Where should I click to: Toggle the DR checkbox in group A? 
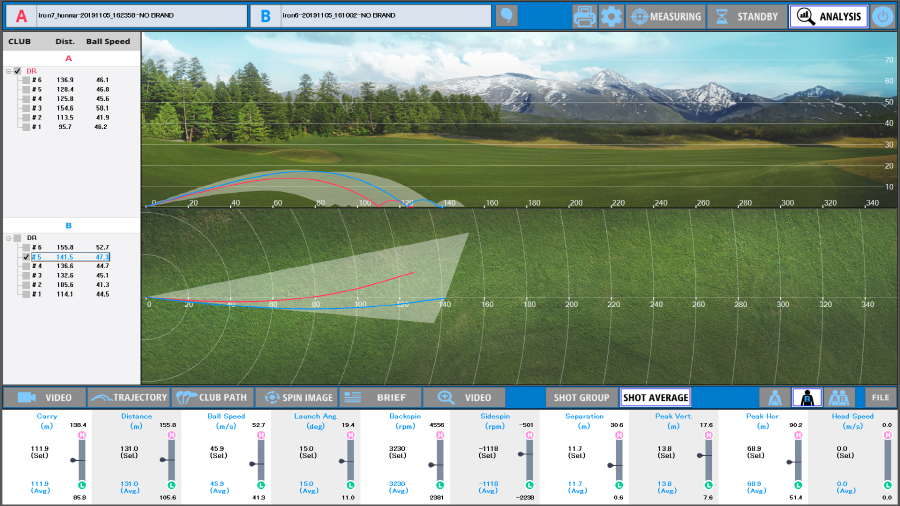(x=17, y=71)
